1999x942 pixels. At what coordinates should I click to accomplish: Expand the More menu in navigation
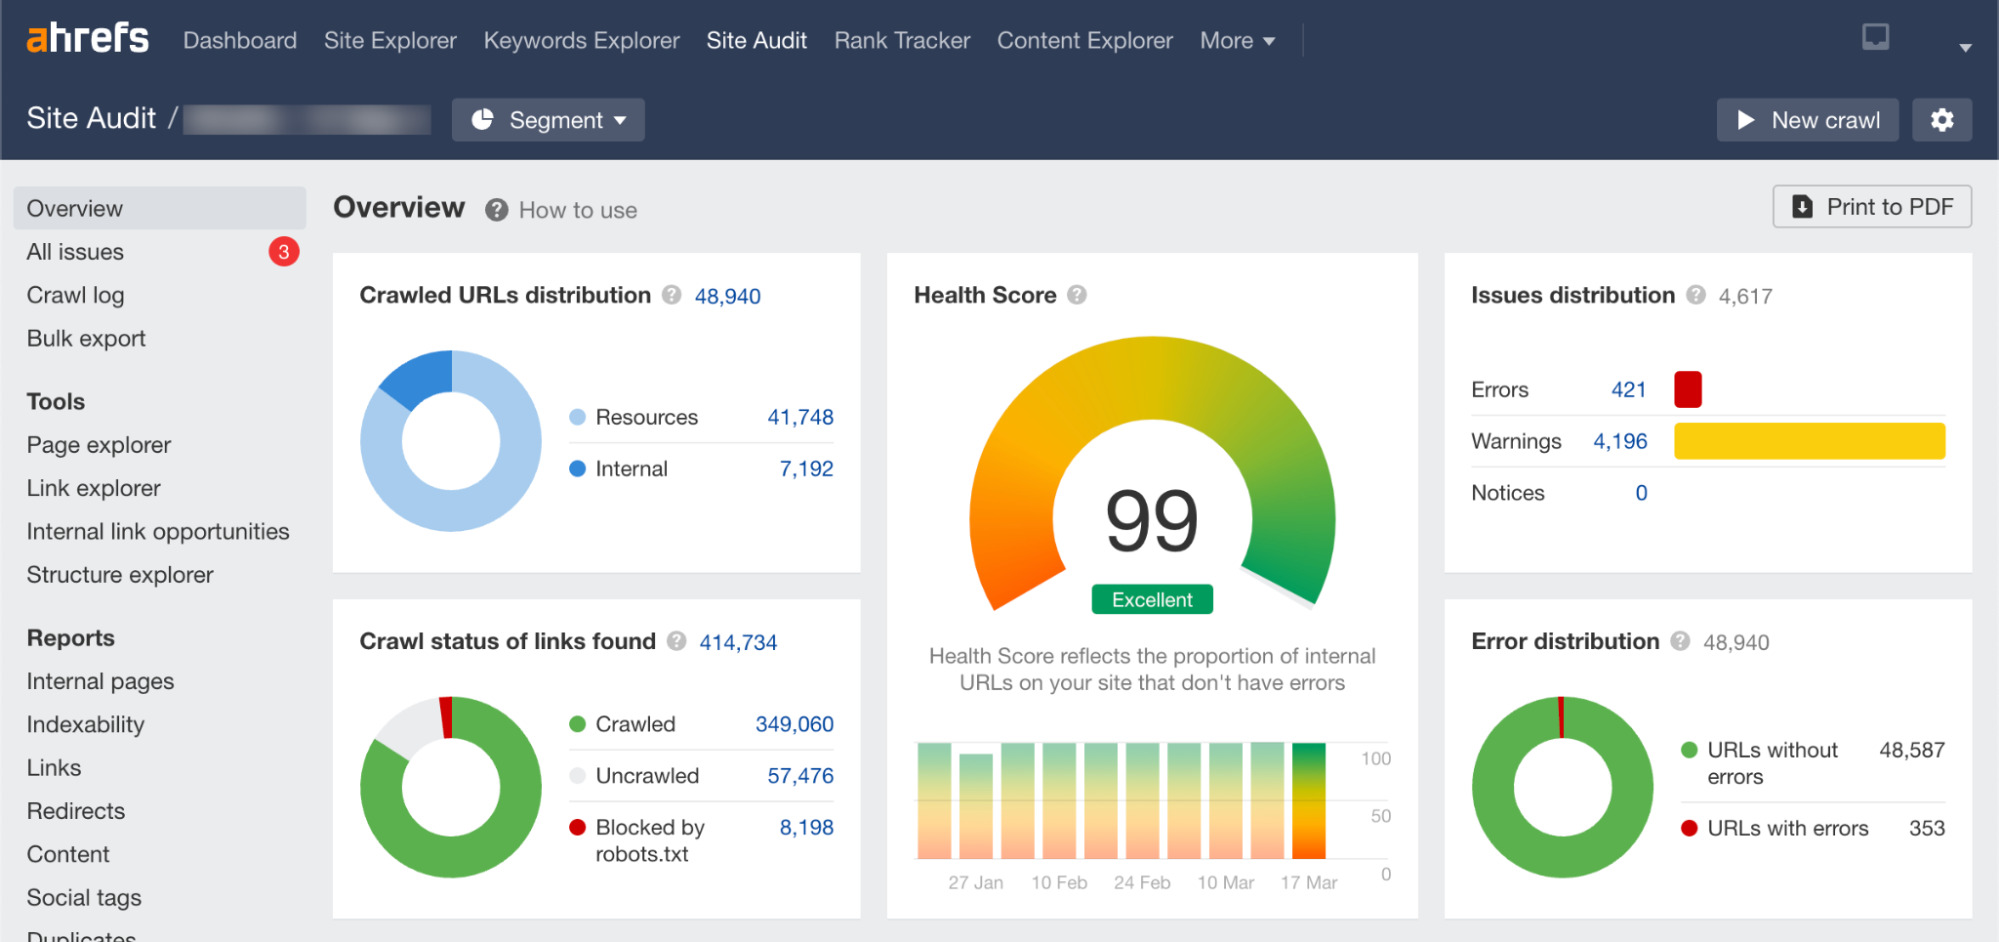pyautogui.click(x=1237, y=41)
